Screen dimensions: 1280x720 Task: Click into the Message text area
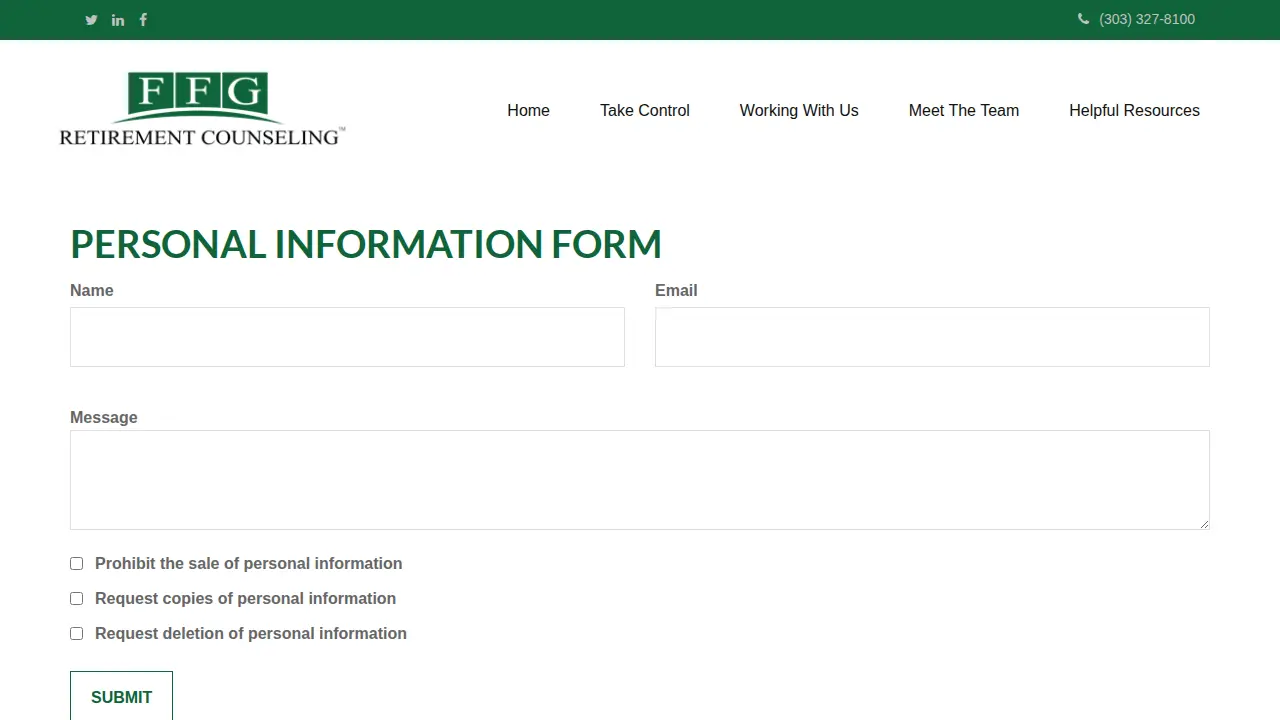(640, 480)
